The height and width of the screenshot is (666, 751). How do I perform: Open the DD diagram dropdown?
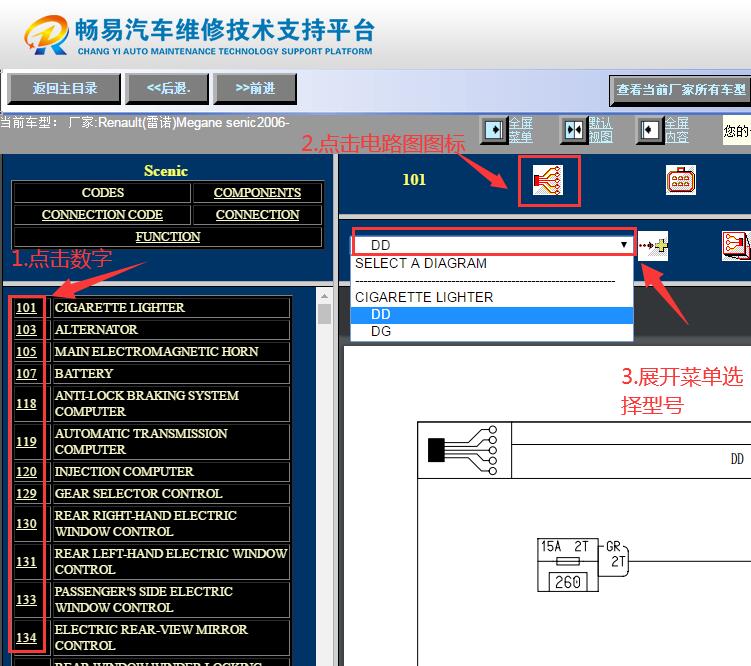pyautogui.click(x=494, y=245)
